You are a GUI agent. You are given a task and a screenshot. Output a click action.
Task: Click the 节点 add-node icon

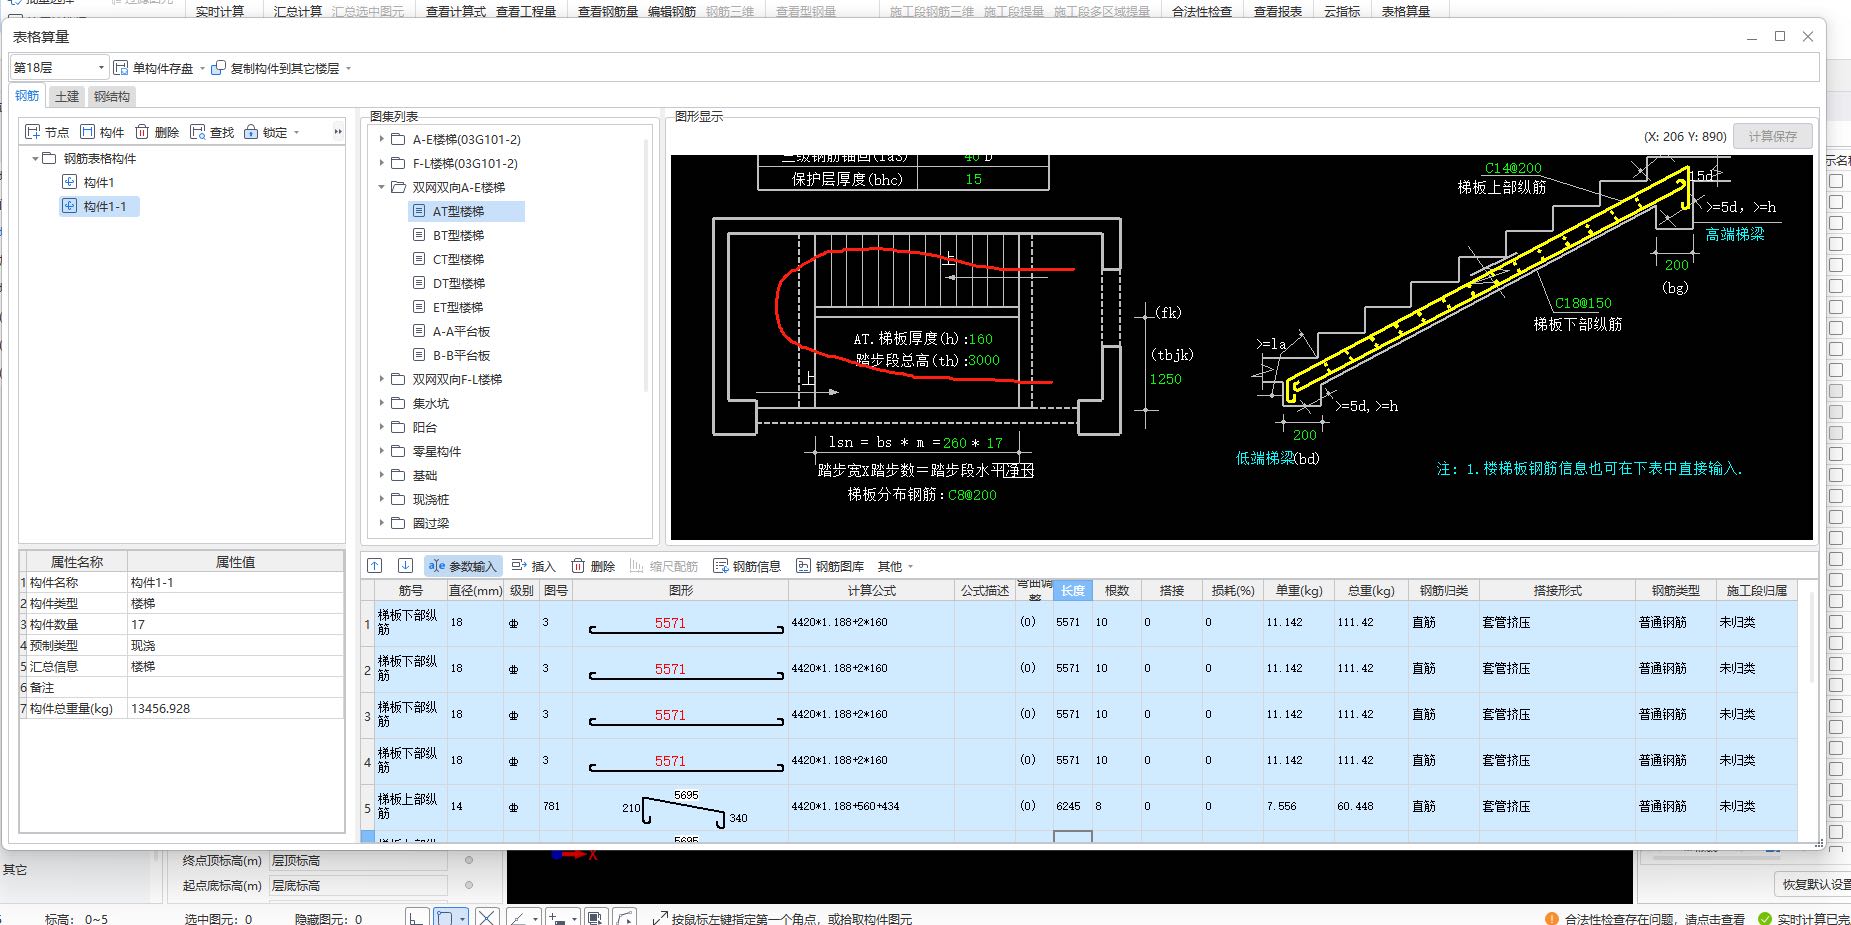click(x=33, y=132)
